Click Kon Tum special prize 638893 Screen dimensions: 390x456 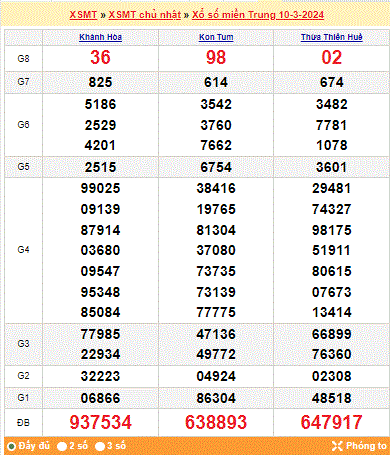tap(216, 422)
